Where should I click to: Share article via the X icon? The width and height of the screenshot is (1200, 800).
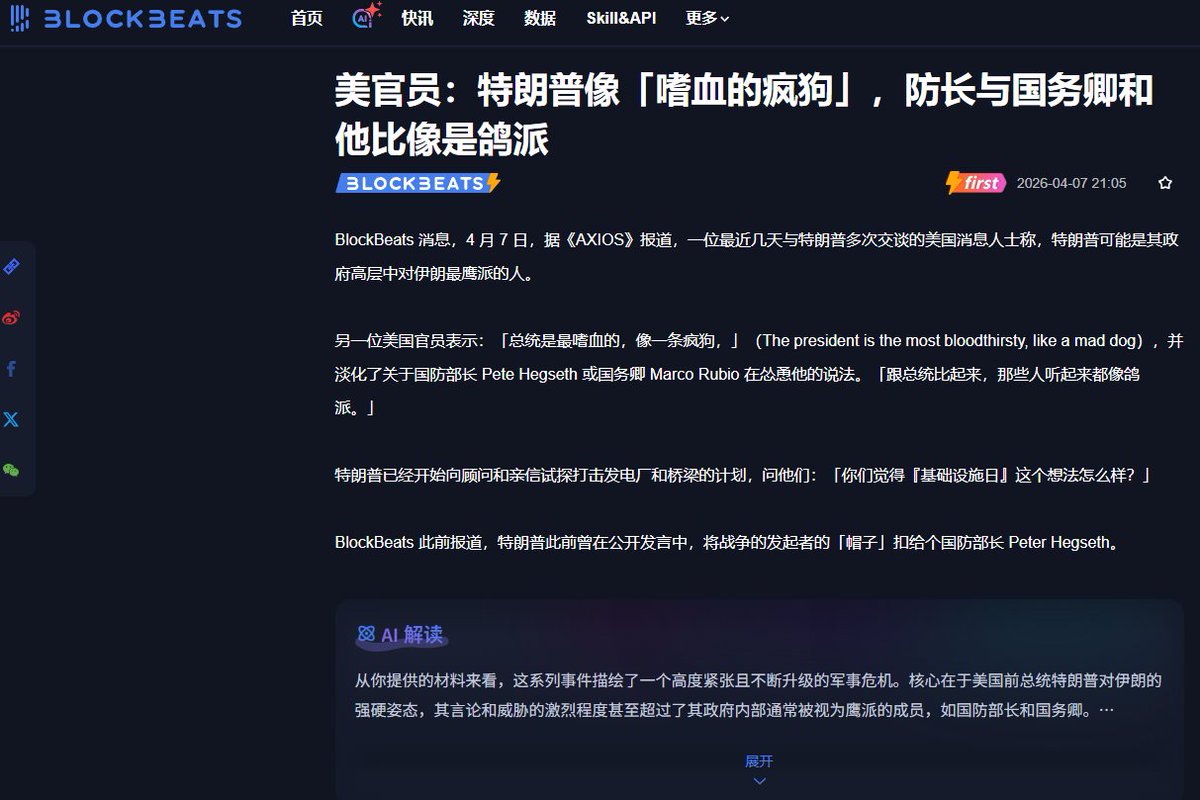point(11,419)
